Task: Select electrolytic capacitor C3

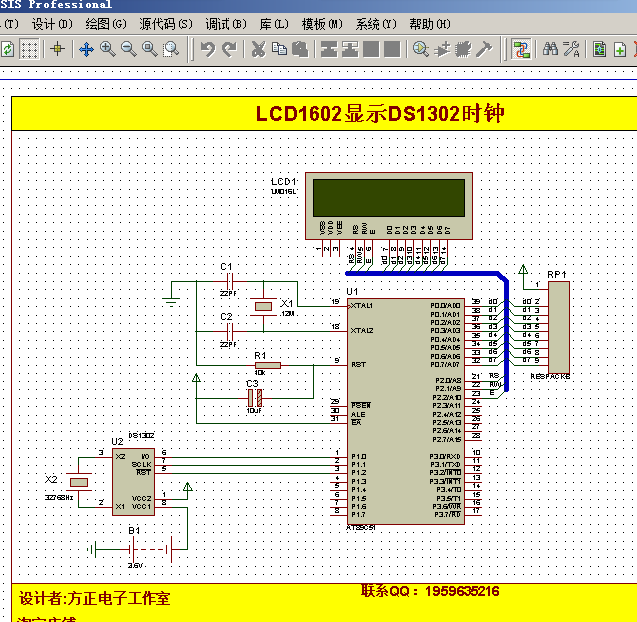Action: 255,398
